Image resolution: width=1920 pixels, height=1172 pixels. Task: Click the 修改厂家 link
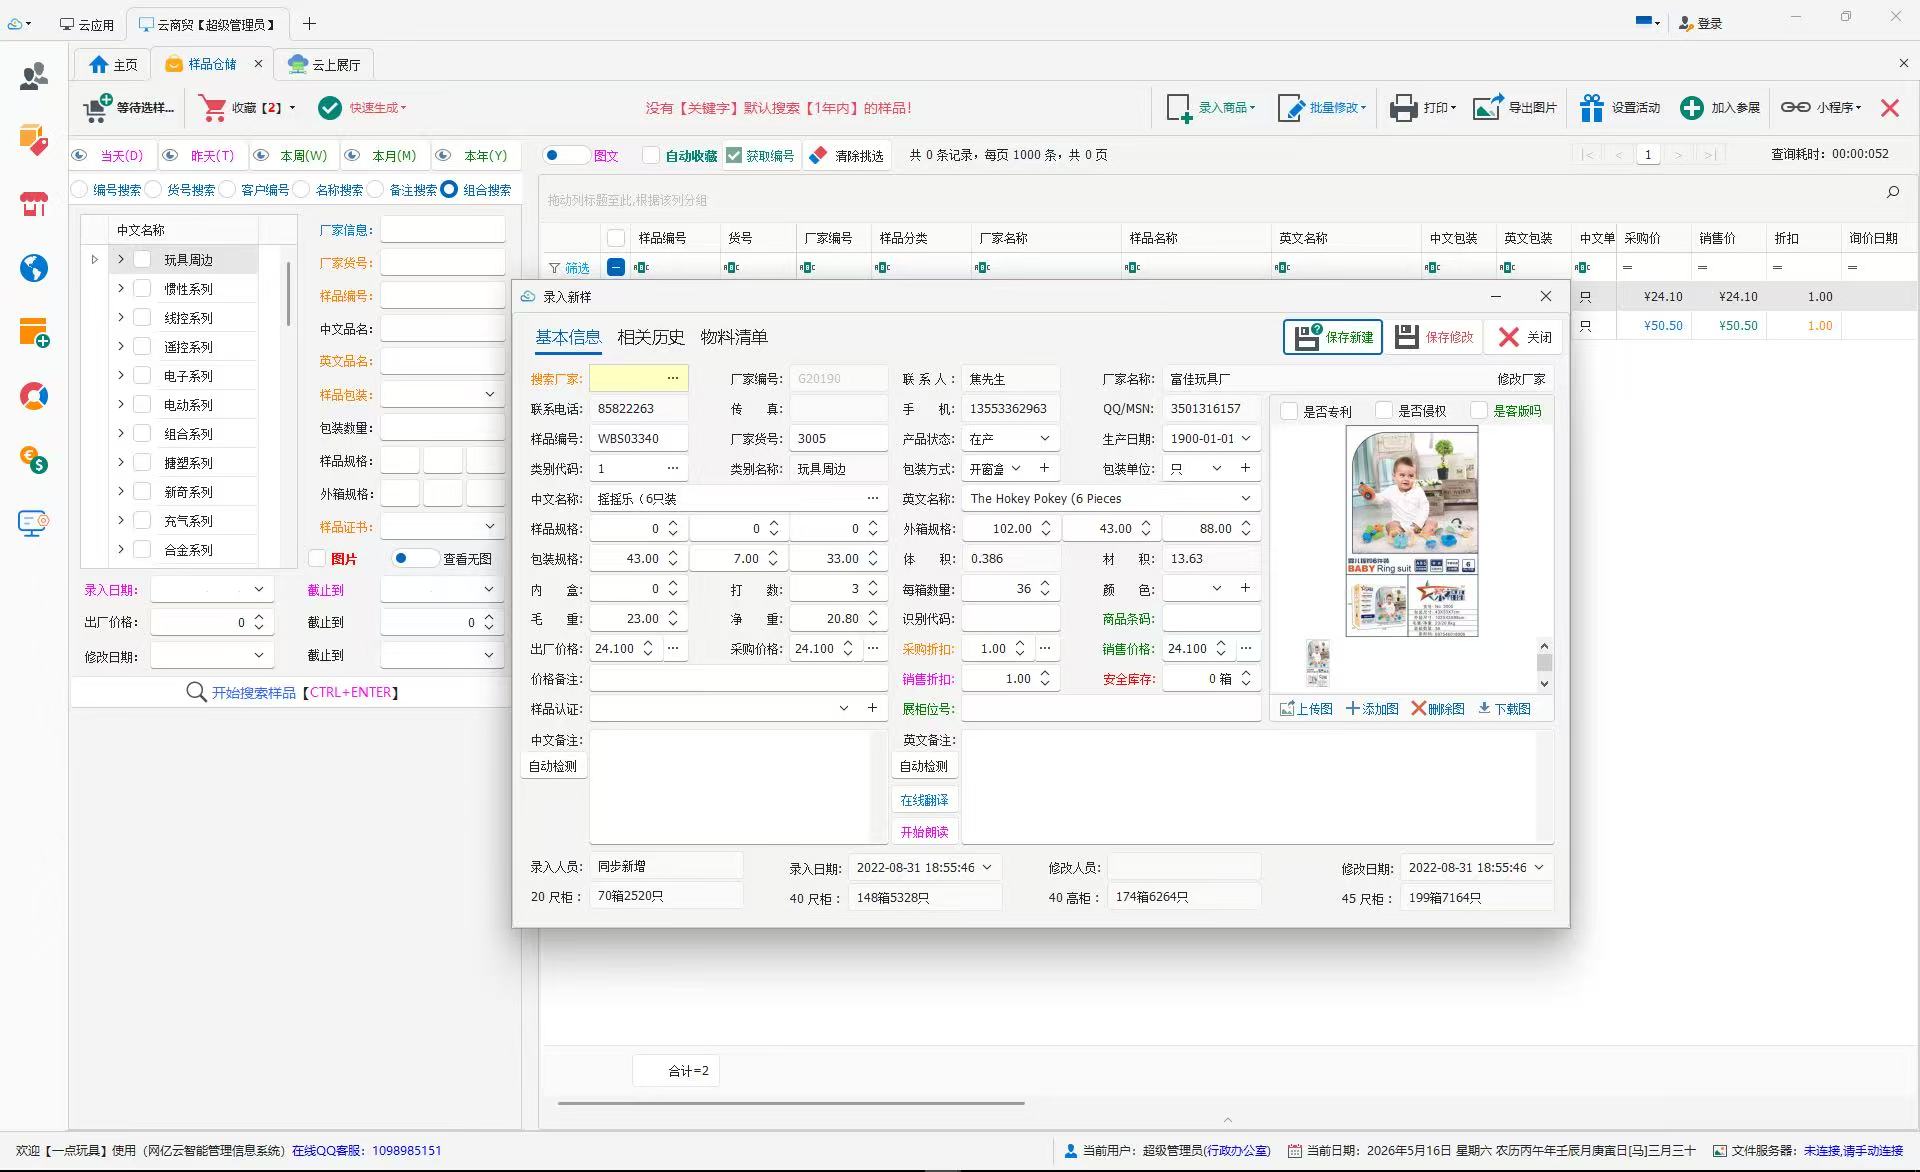click(x=1521, y=379)
